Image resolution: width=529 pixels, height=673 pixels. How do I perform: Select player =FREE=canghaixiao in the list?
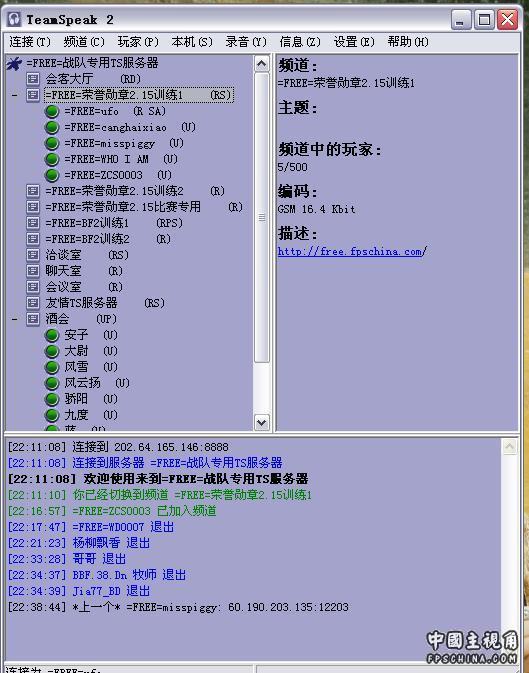click(x=116, y=127)
